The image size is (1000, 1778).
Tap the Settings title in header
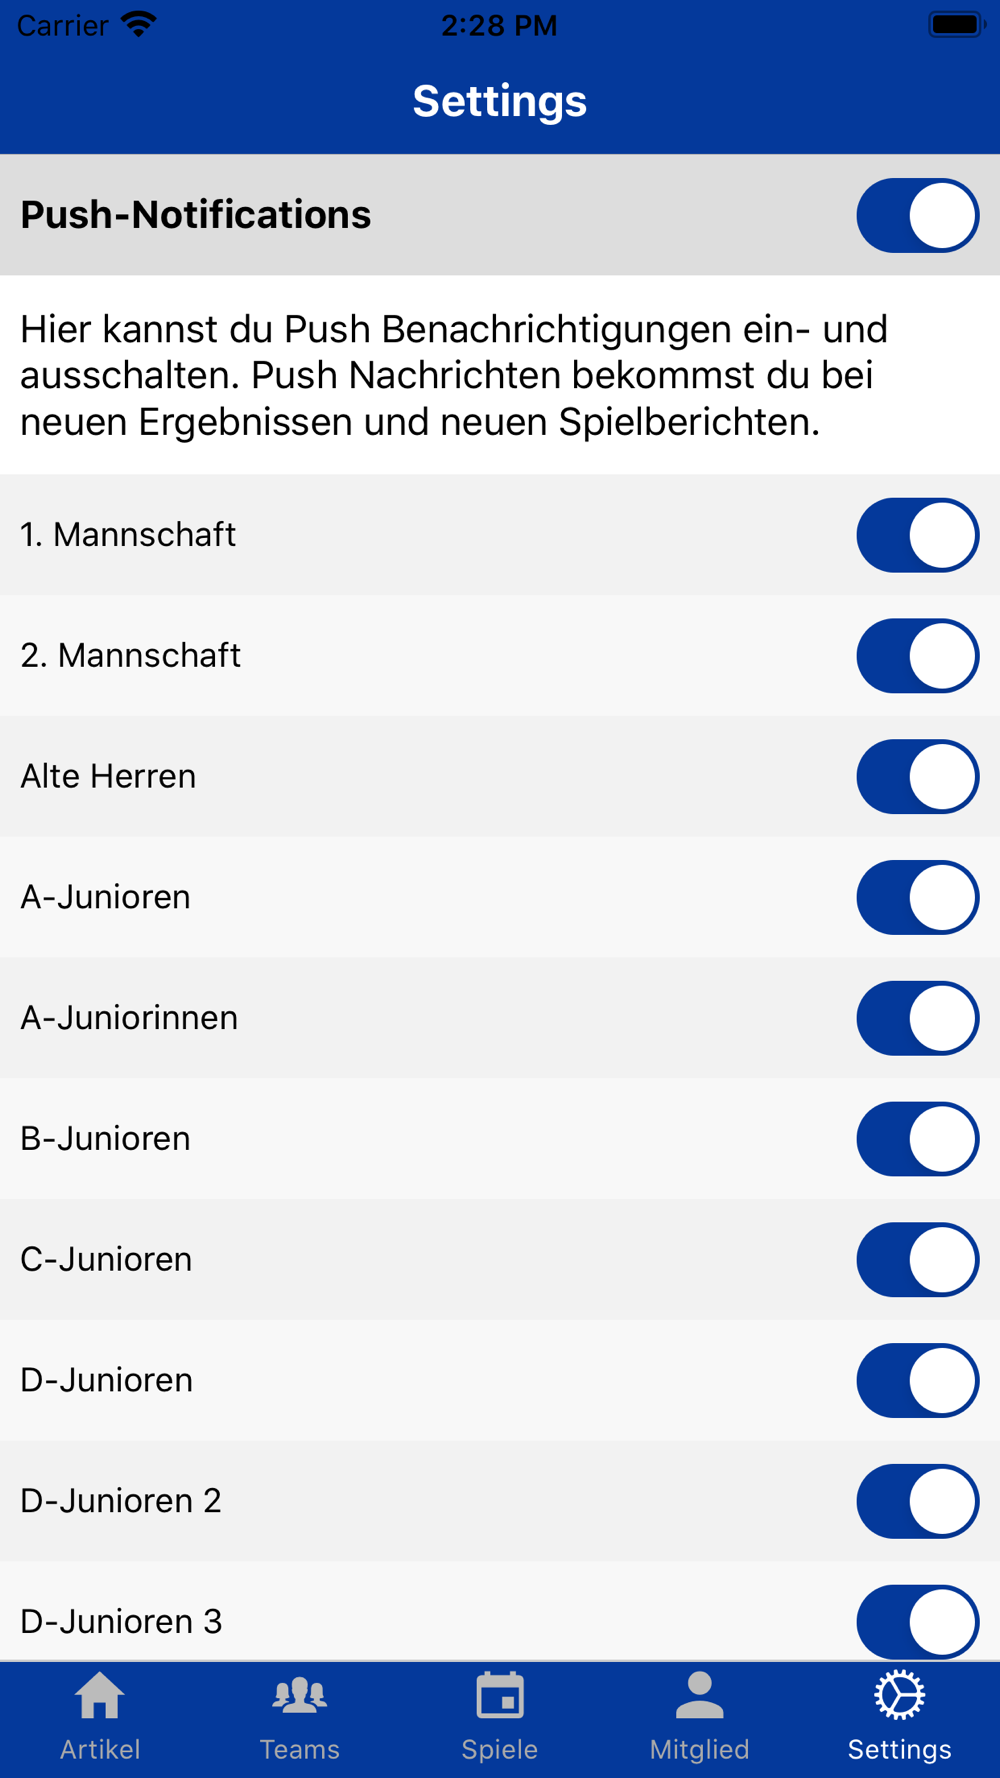point(500,101)
